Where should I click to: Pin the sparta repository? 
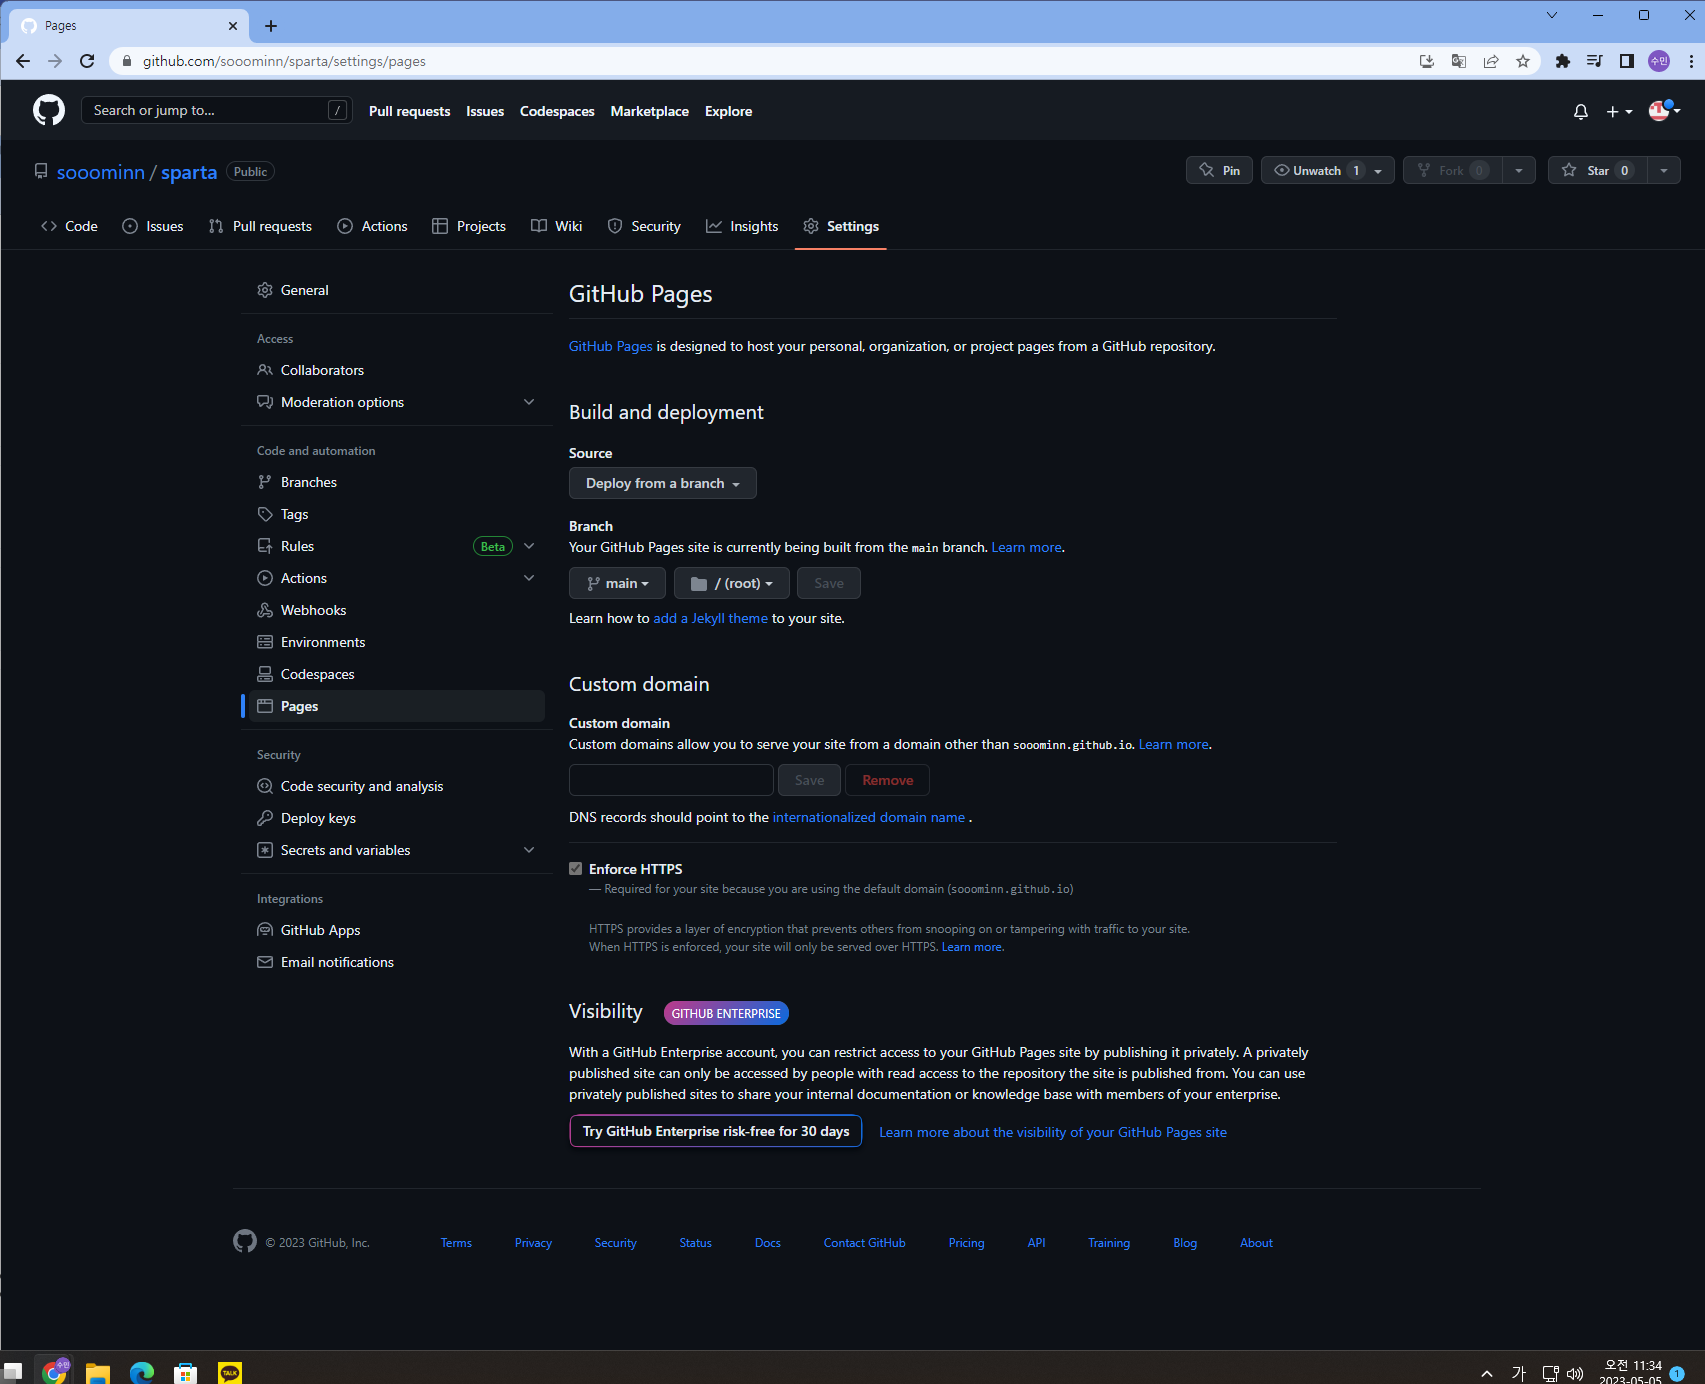(1219, 170)
